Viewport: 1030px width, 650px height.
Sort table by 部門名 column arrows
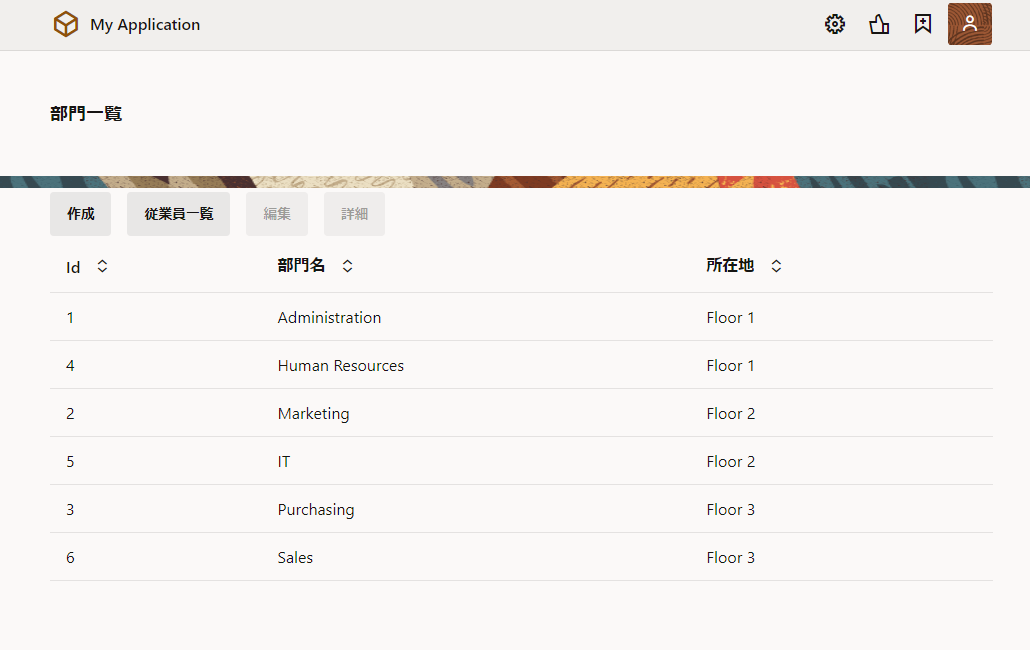pos(347,266)
